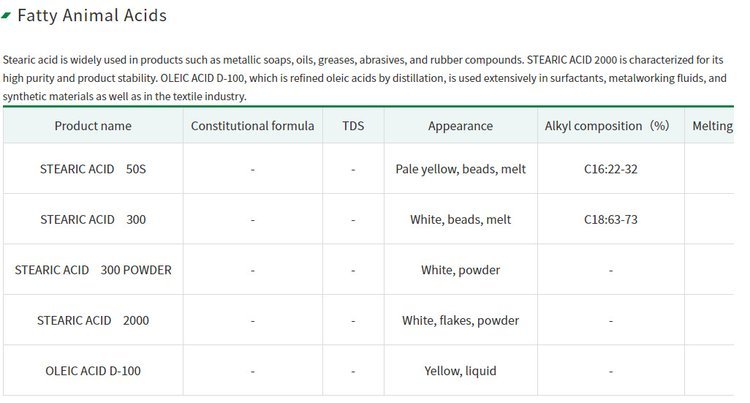Screen dimensions: 750x403
Task: Click the partially visible Melting column header
Action: click(712, 126)
